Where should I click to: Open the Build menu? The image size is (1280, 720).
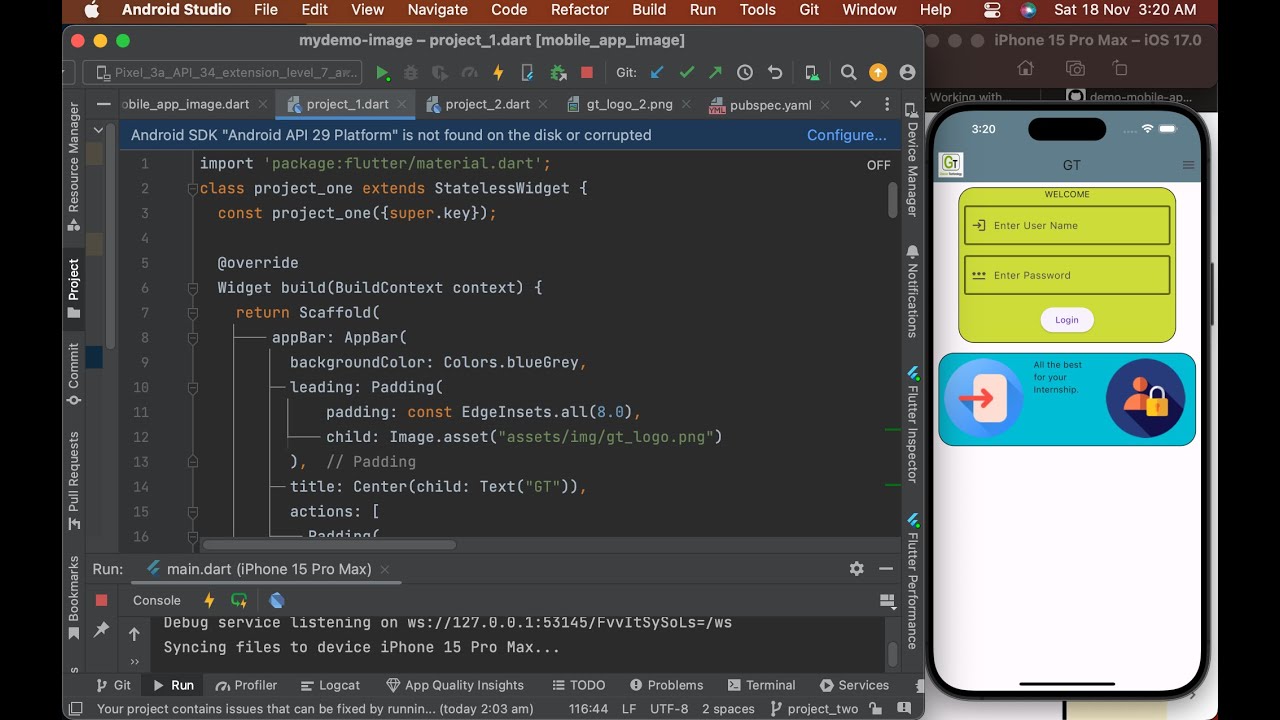coord(649,10)
